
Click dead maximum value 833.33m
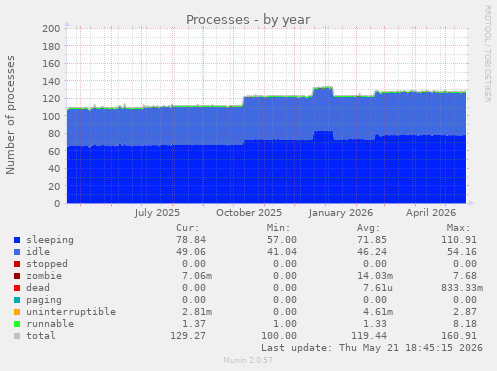(462, 288)
